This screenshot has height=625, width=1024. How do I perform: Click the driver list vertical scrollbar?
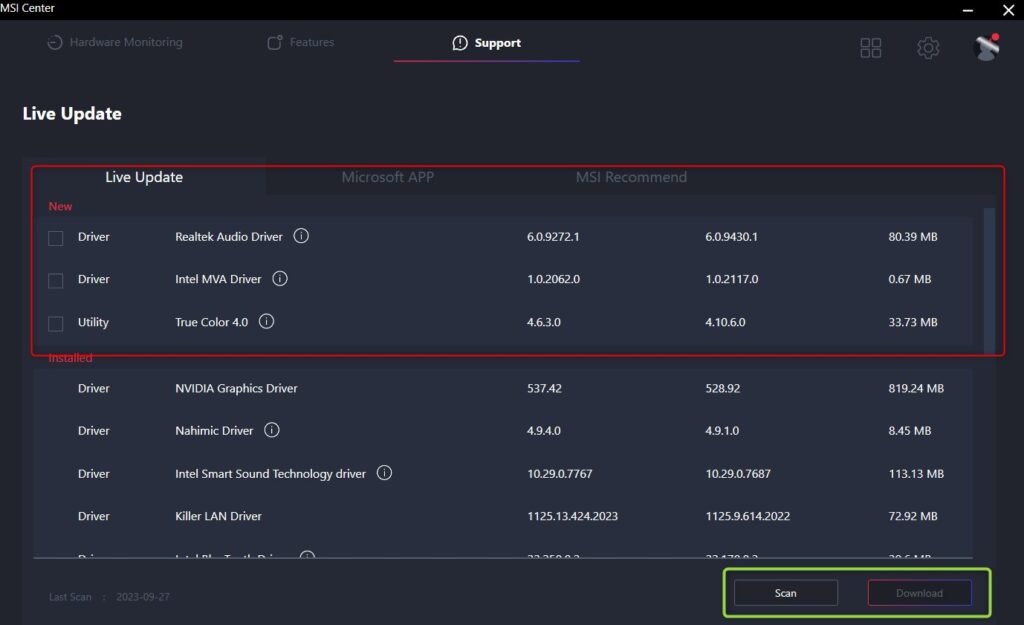pyautogui.click(x=989, y=281)
